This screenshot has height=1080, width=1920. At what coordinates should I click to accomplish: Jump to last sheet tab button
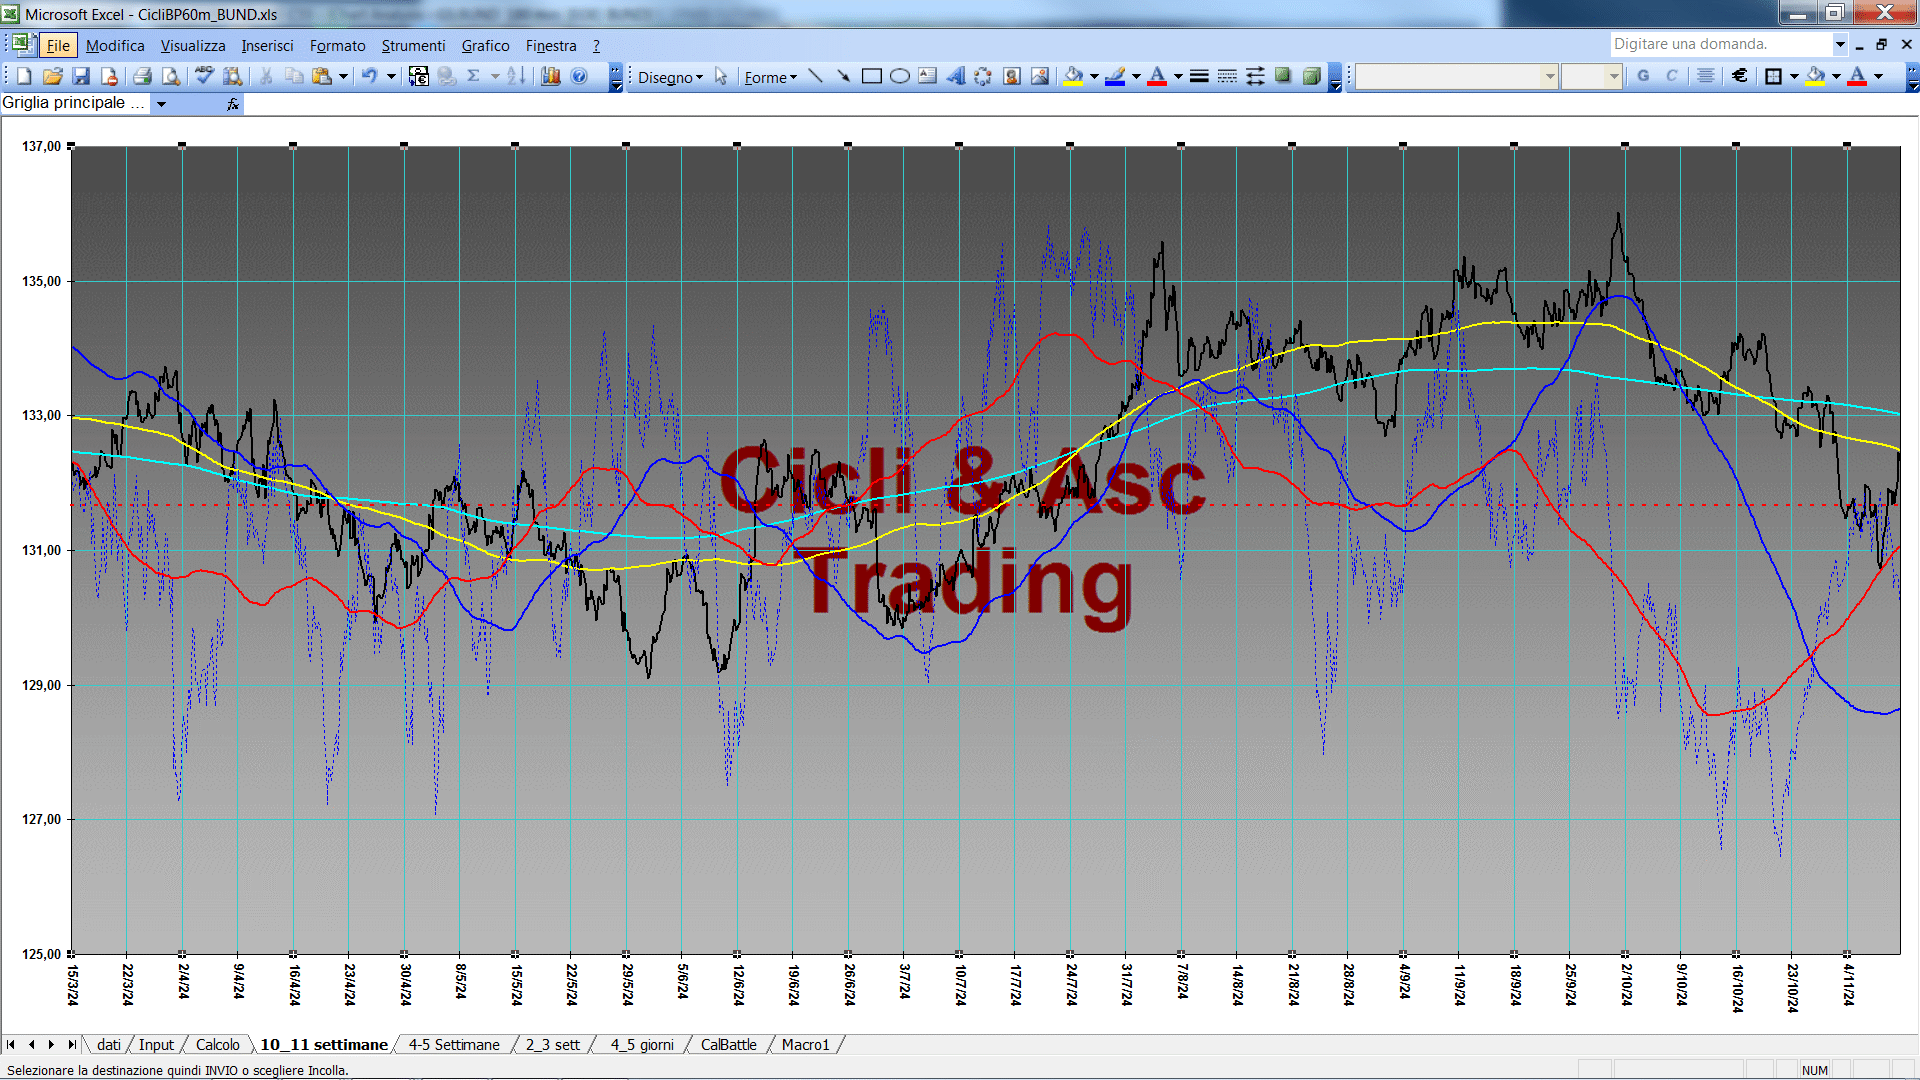tap(71, 1045)
